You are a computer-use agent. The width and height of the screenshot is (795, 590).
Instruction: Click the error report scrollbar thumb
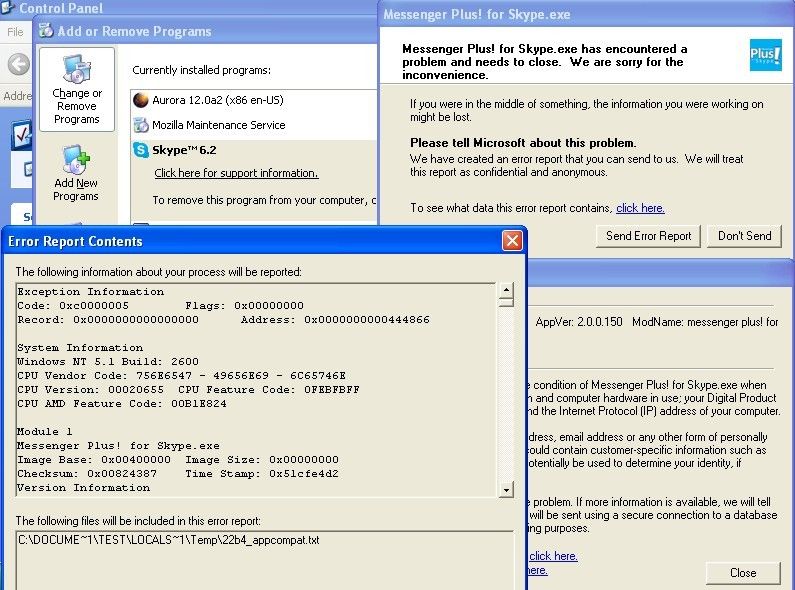click(506, 303)
